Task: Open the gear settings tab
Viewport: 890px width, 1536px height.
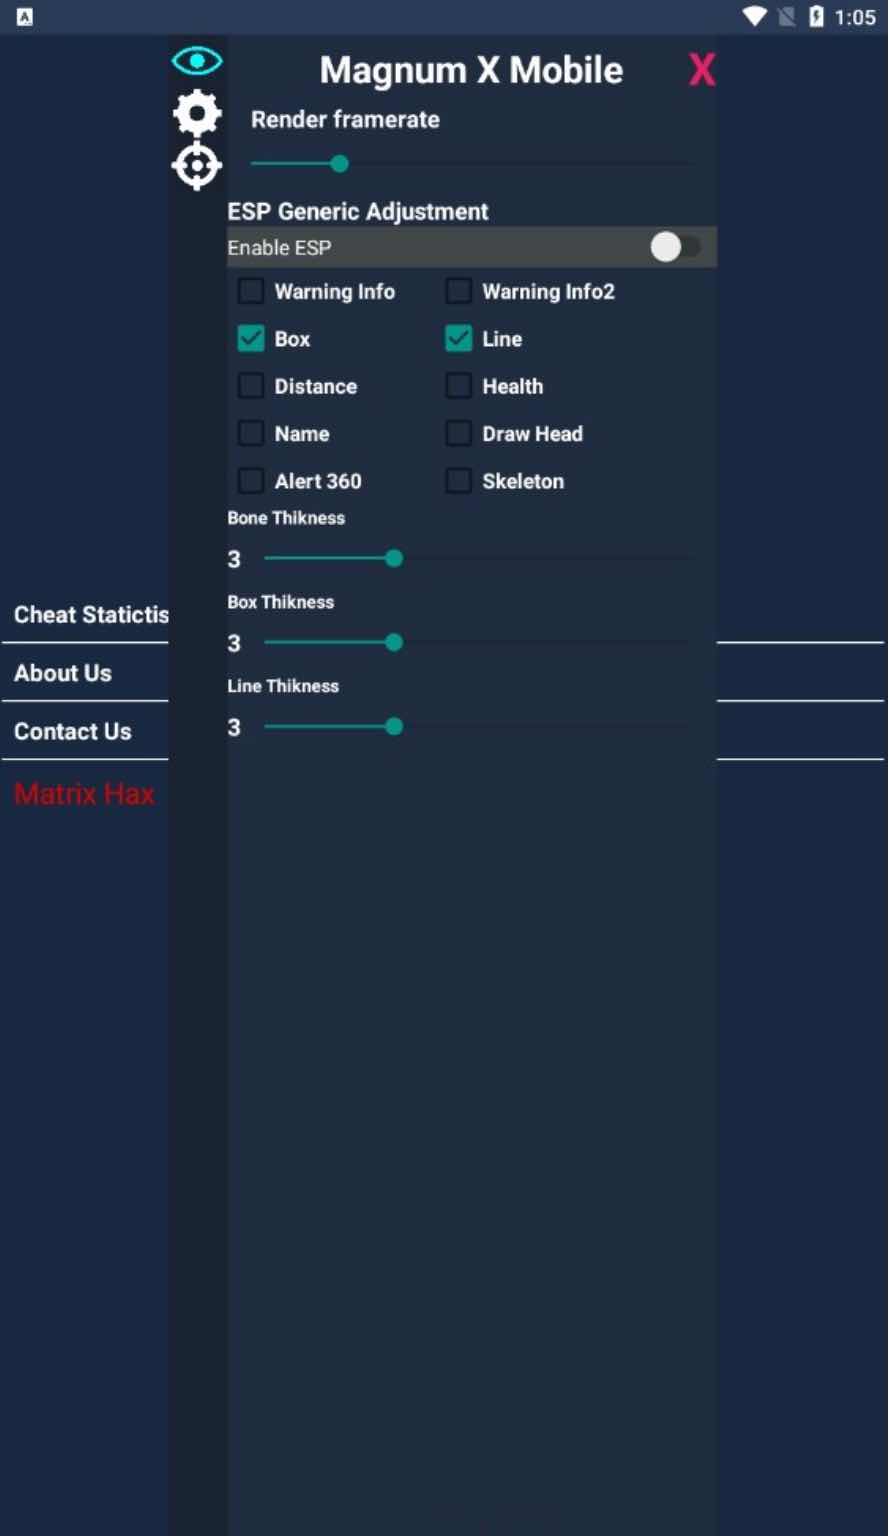Action: (197, 113)
